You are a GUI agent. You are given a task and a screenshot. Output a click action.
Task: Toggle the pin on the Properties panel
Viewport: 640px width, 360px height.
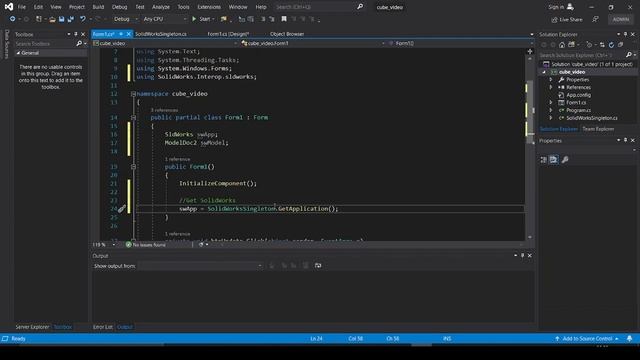625,140
